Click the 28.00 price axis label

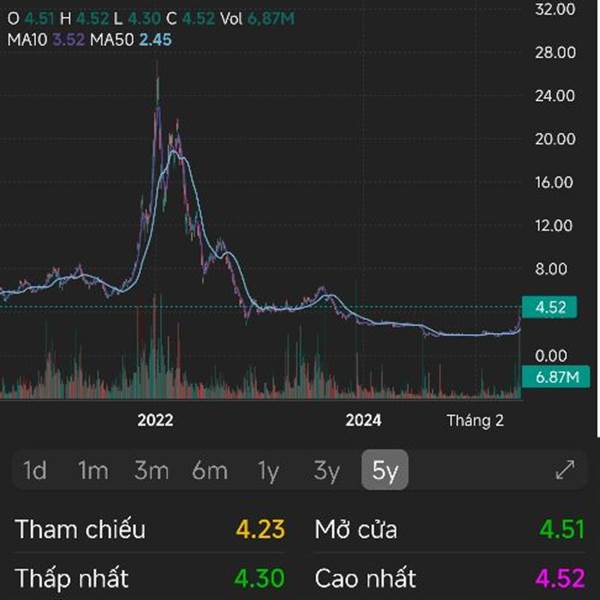tap(555, 52)
